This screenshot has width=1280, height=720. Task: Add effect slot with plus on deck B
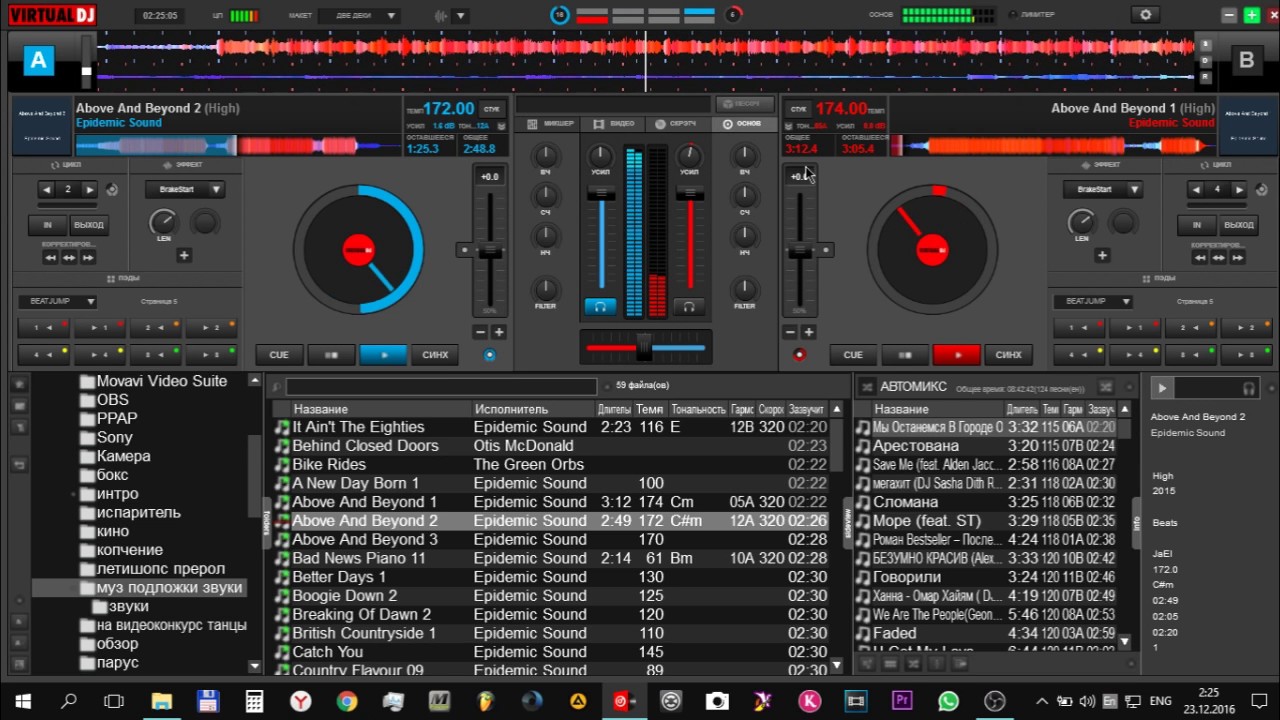1102,255
